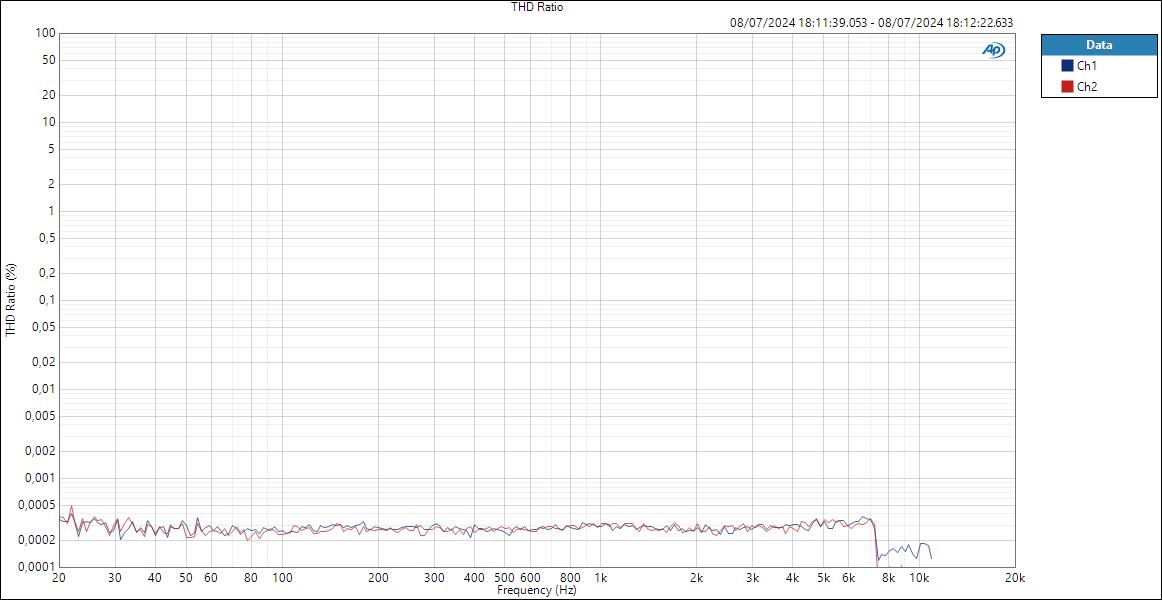Click the 20 Hz axis tick label

pos(60,578)
